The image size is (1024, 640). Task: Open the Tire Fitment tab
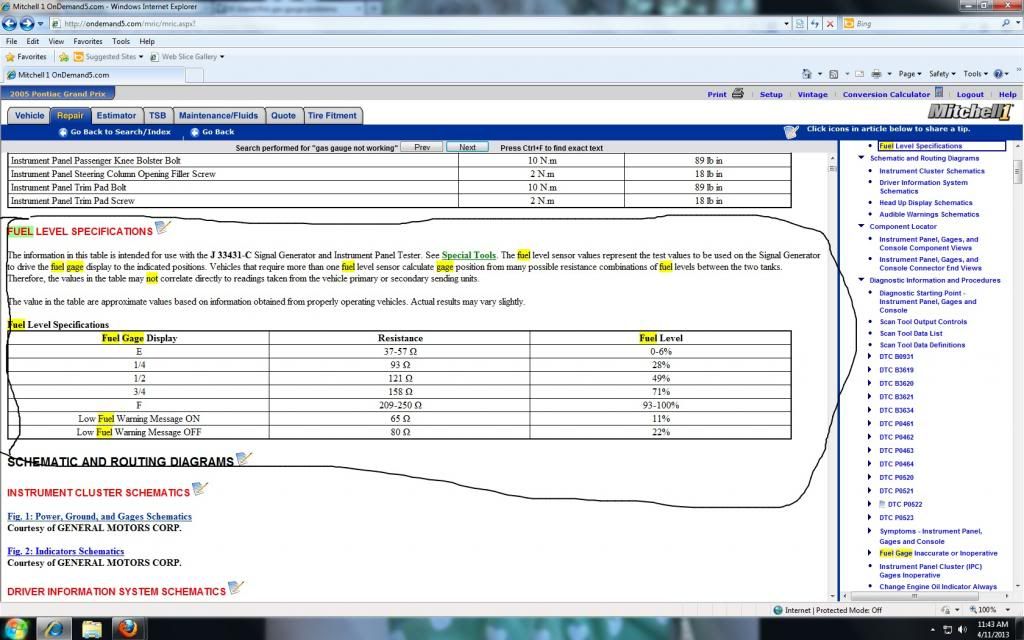point(332,116)
